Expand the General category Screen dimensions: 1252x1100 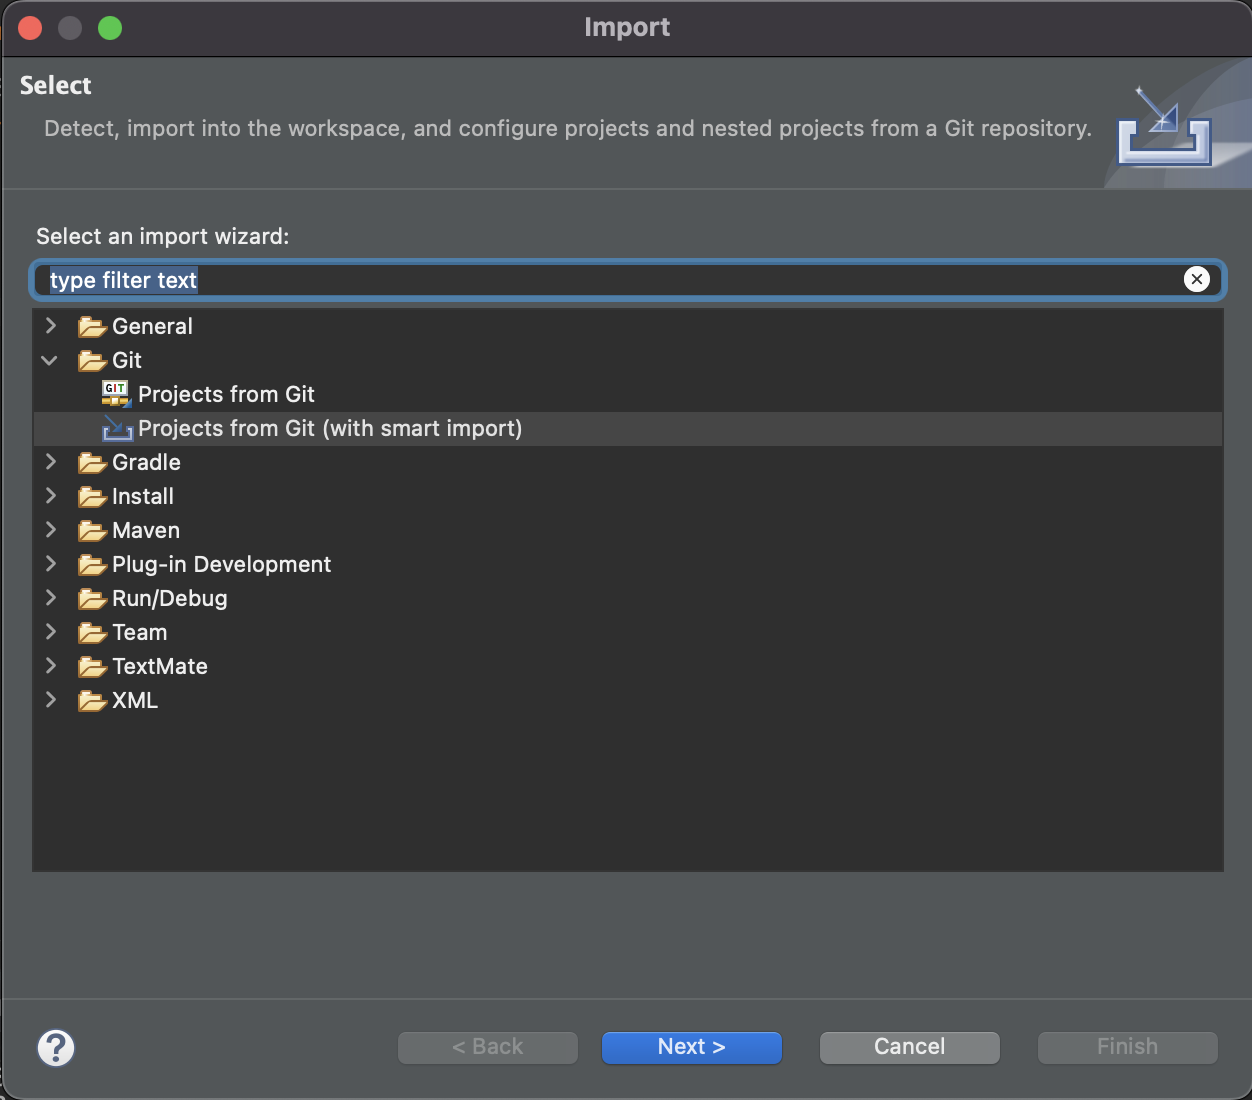[x=51, y=326]
